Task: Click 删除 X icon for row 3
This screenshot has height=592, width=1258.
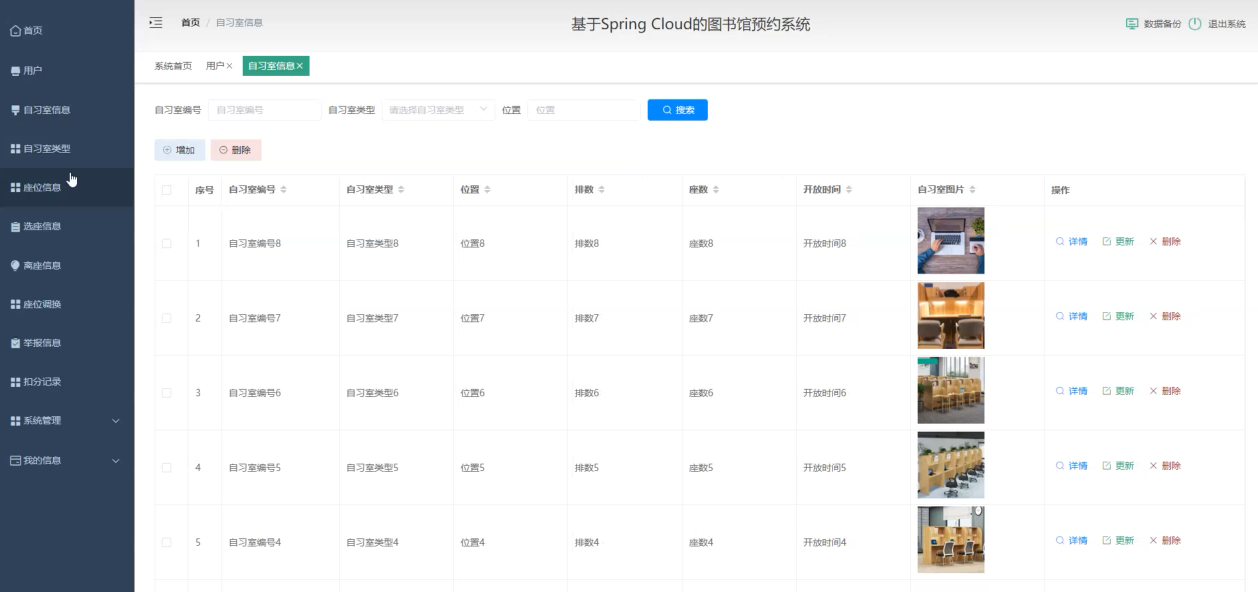Action: 1153,392
